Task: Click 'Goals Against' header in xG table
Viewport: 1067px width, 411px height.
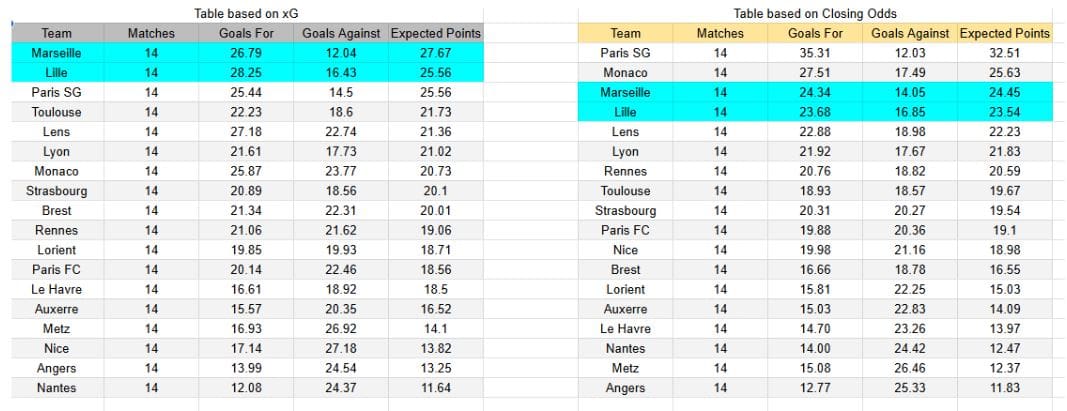Action: (x=341, y=33)
